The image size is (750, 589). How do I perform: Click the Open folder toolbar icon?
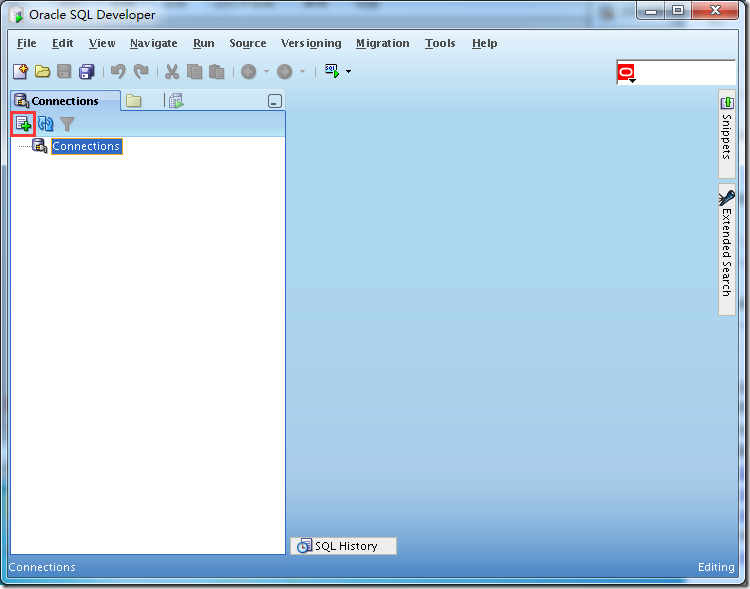click(x=43, y=72)
